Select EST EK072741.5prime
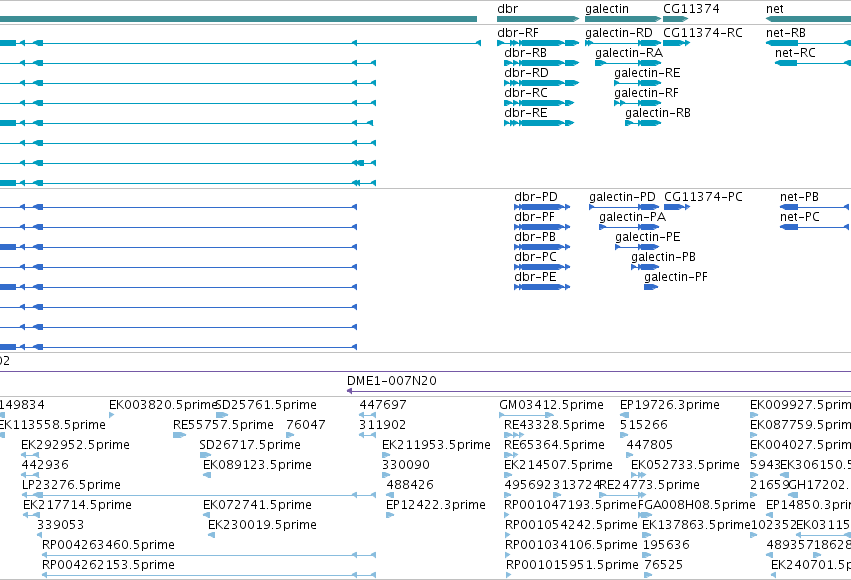851x580 pixels. pyautogui.click(x=257, y=505)
